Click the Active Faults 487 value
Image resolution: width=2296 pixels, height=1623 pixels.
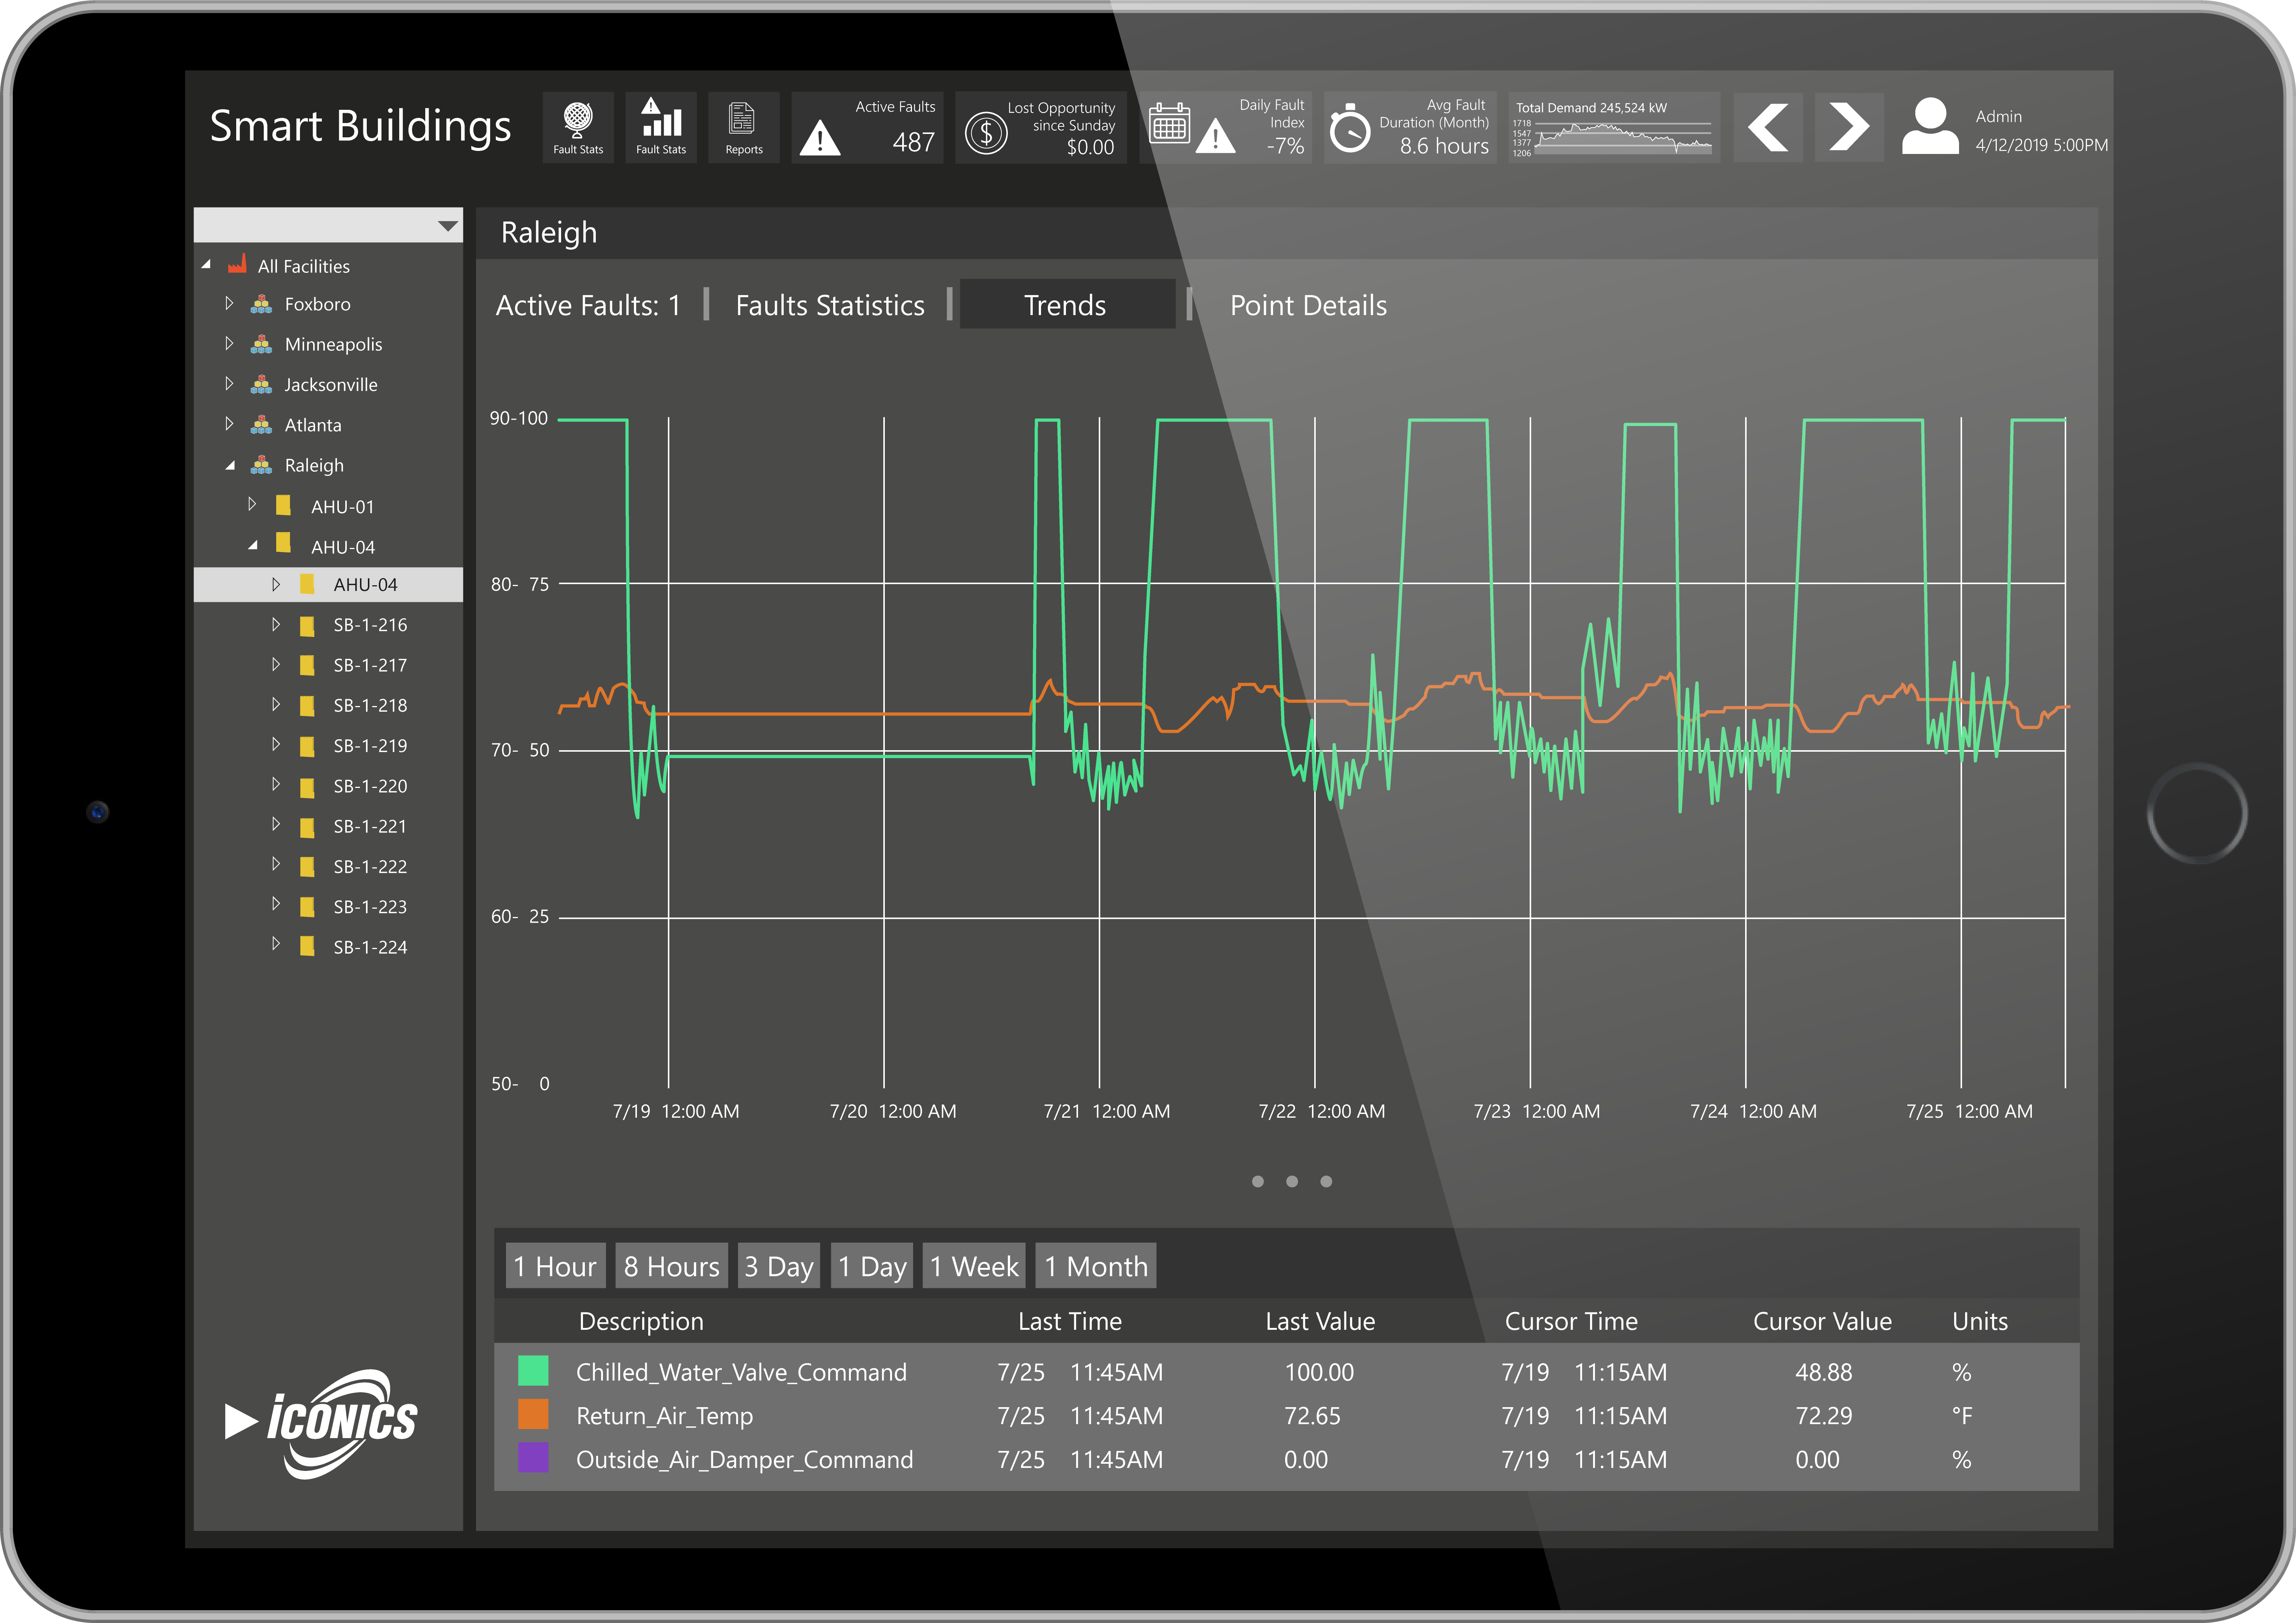[913, 142]
